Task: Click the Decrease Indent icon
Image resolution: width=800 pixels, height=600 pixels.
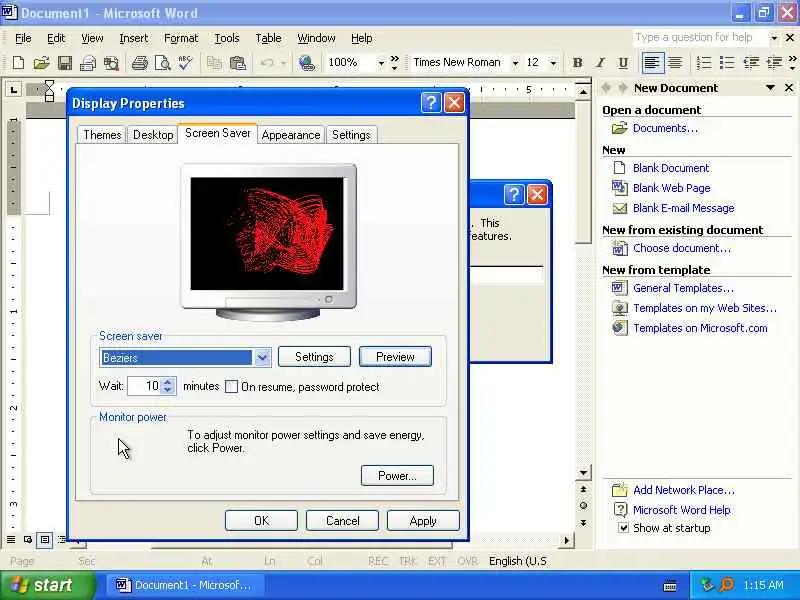Action: (x=751, y=63)
